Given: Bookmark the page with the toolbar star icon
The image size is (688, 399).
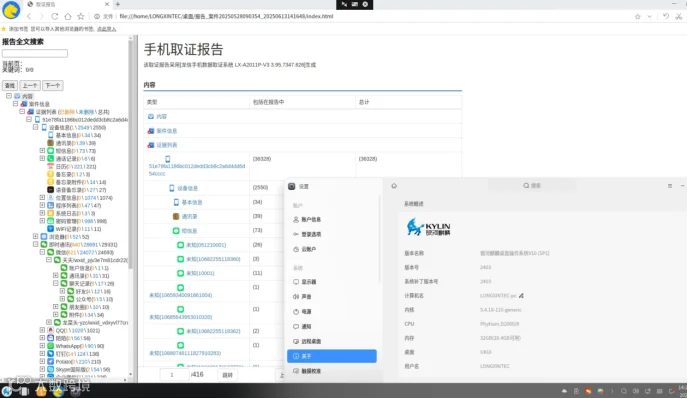Looking at the screenshot, I should click(81, 16).
